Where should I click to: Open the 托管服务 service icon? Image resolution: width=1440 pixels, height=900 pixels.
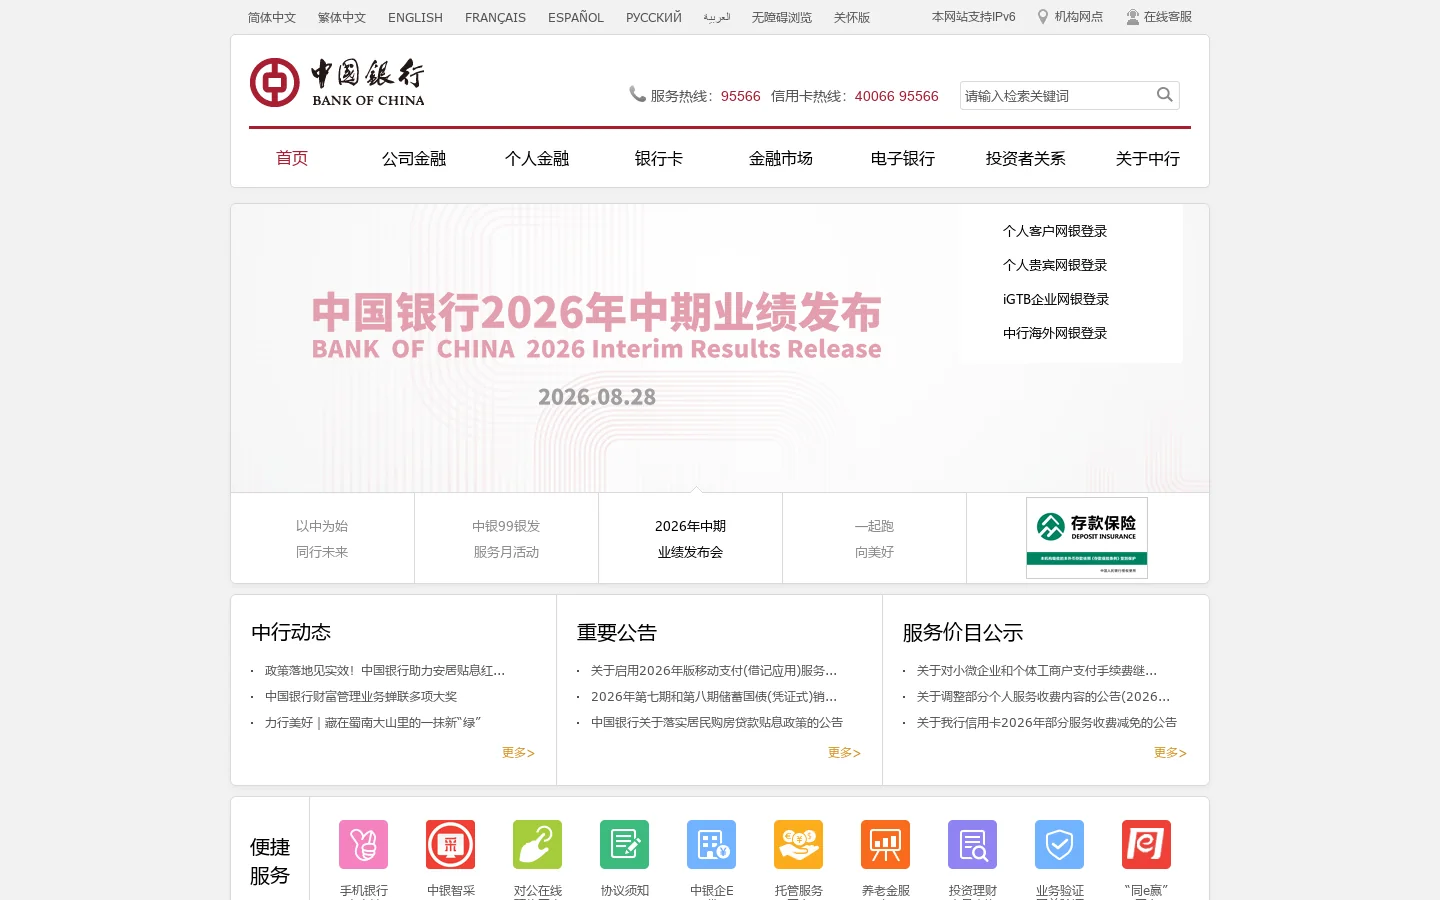[798, 845]
